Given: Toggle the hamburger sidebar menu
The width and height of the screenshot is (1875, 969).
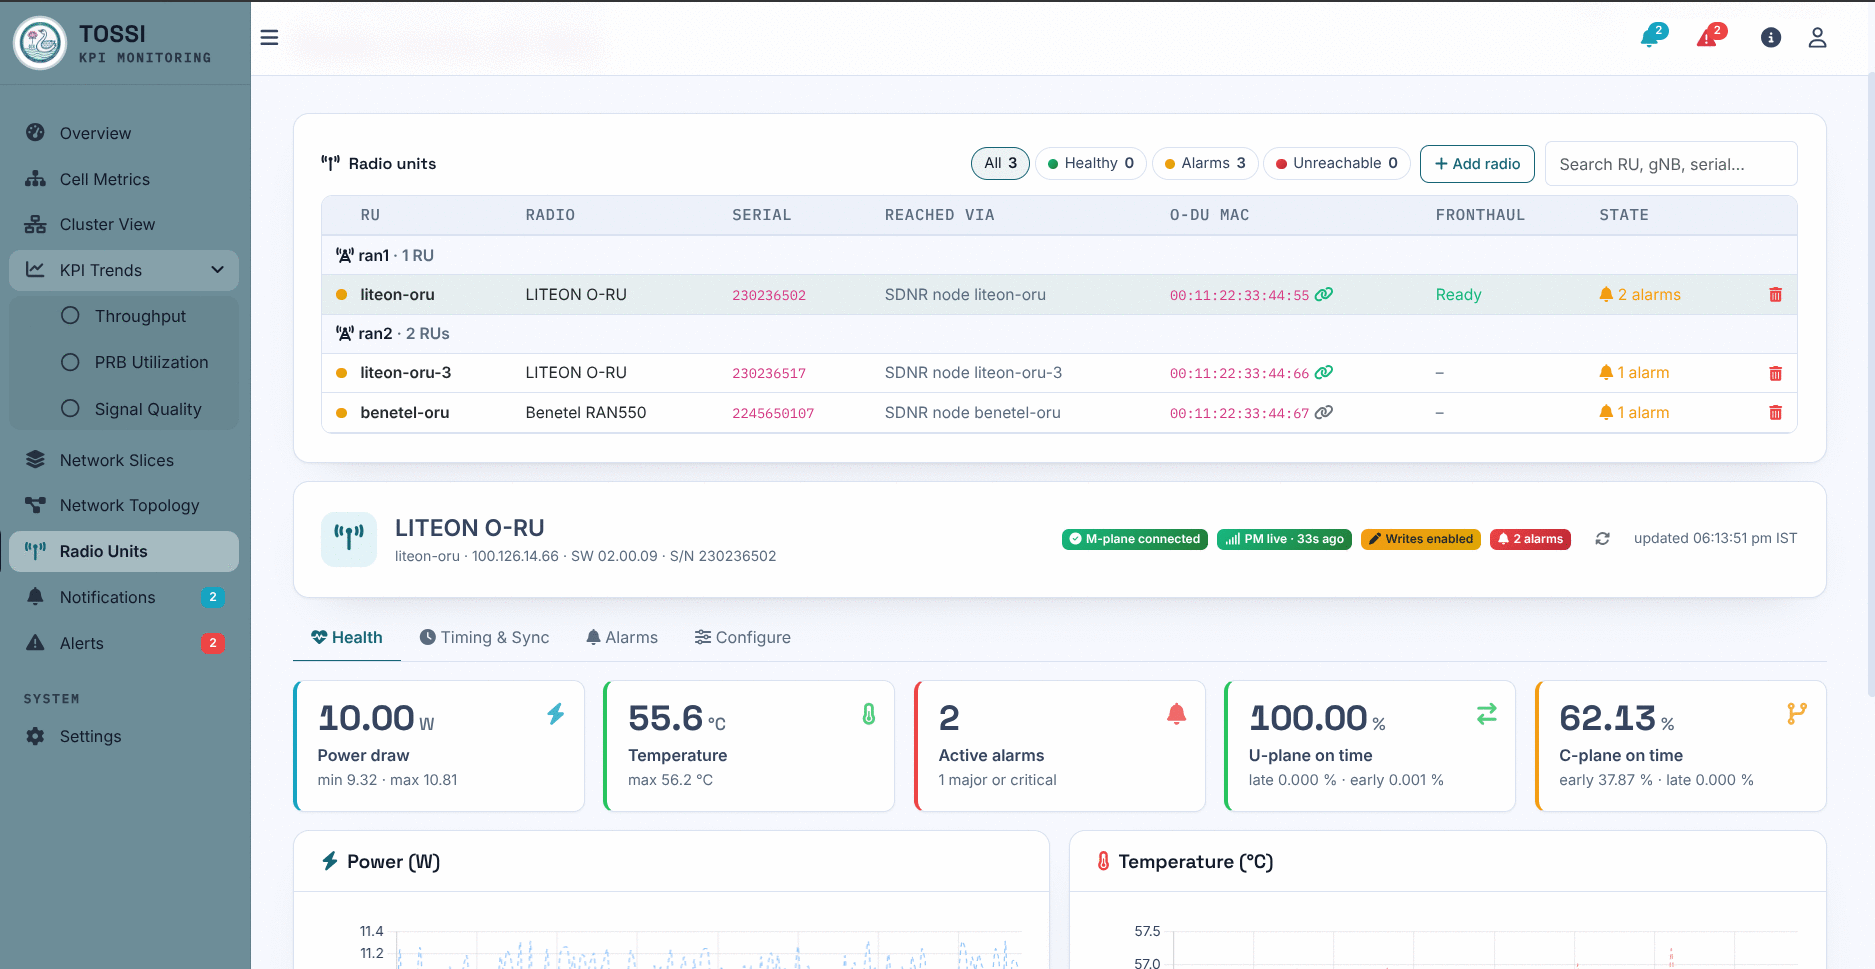Looking at the screenshot, I should pyautogui.click(x=269, y=38).
